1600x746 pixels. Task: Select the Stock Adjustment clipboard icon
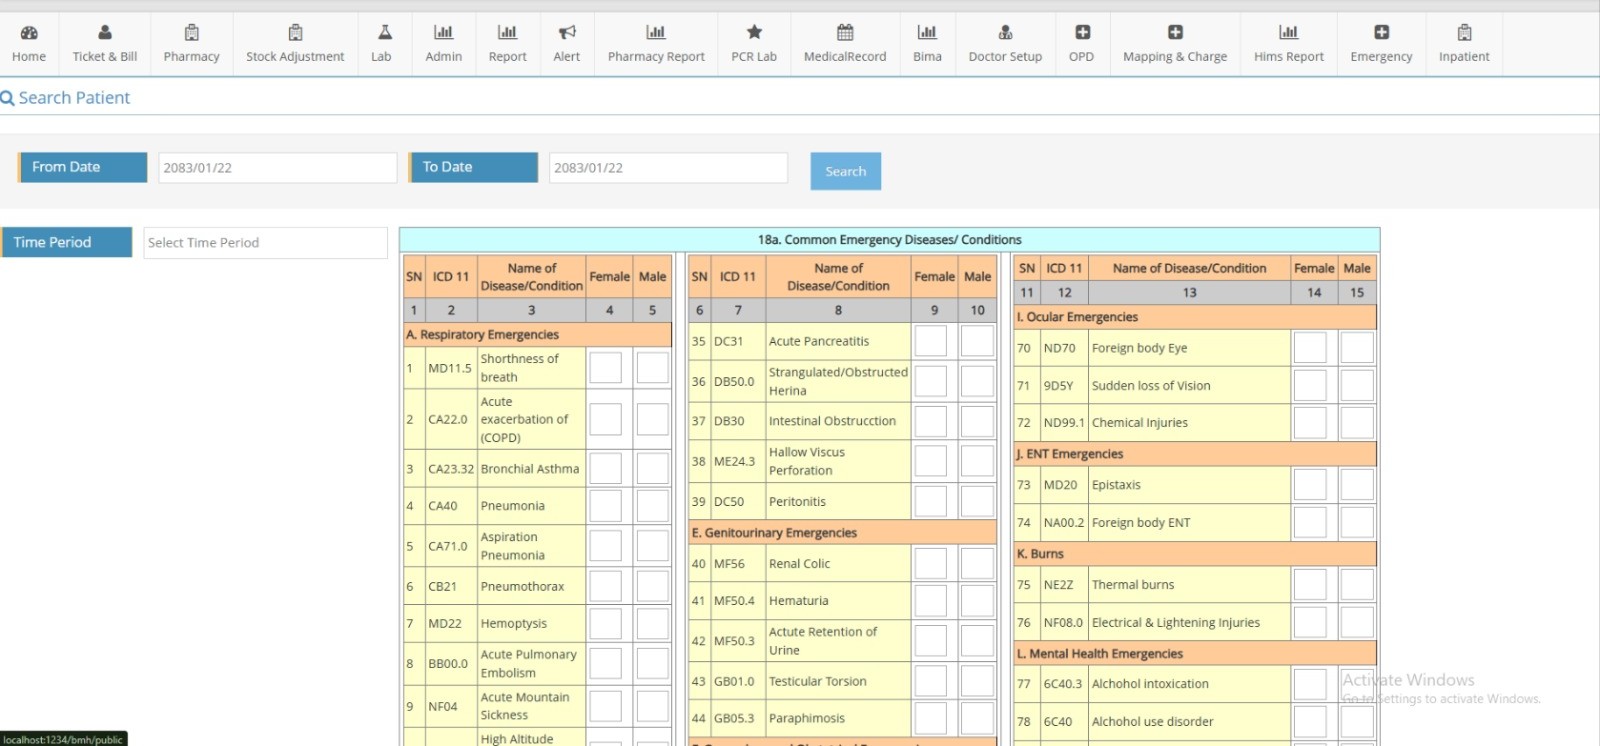click(x=295, y=33)
